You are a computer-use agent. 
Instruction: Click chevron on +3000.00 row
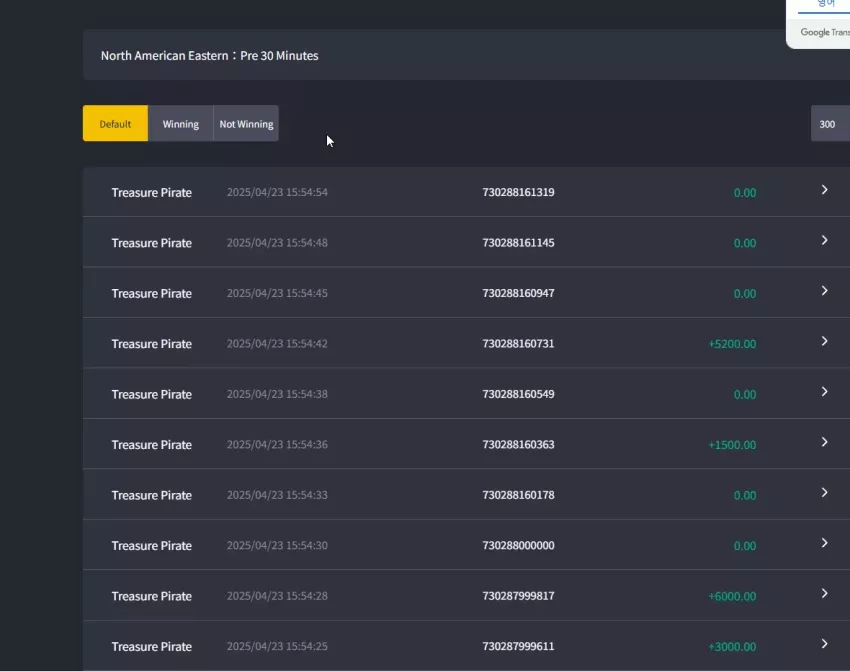(824, 644)
